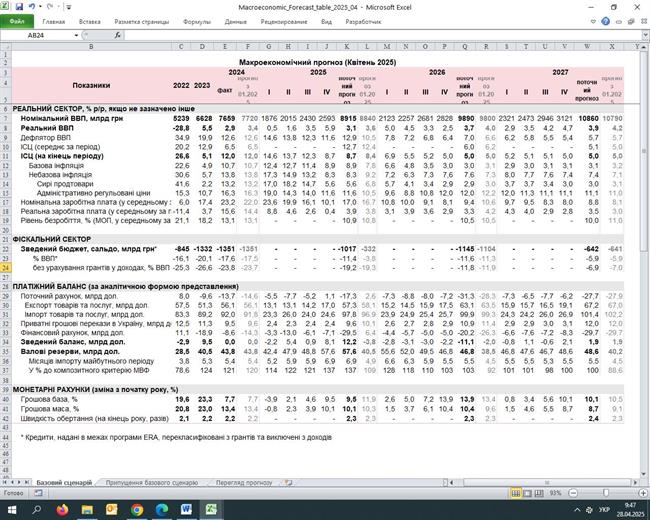This screenshot has height=520, width=650.
Task: Switch to Page Break Preview icon
Action: pyautogui.click(x=539, y=493)
